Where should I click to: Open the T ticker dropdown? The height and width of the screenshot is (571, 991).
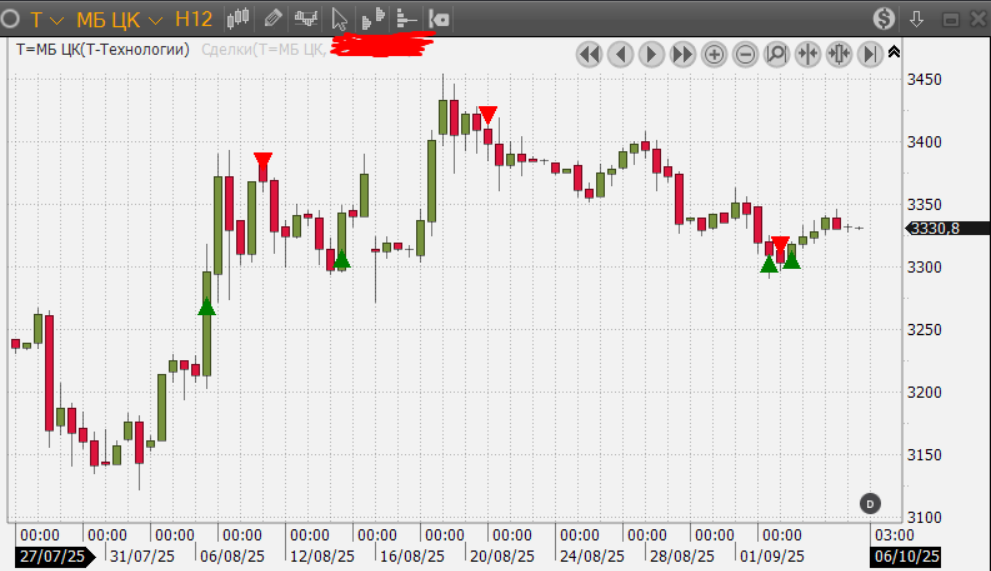46,19
